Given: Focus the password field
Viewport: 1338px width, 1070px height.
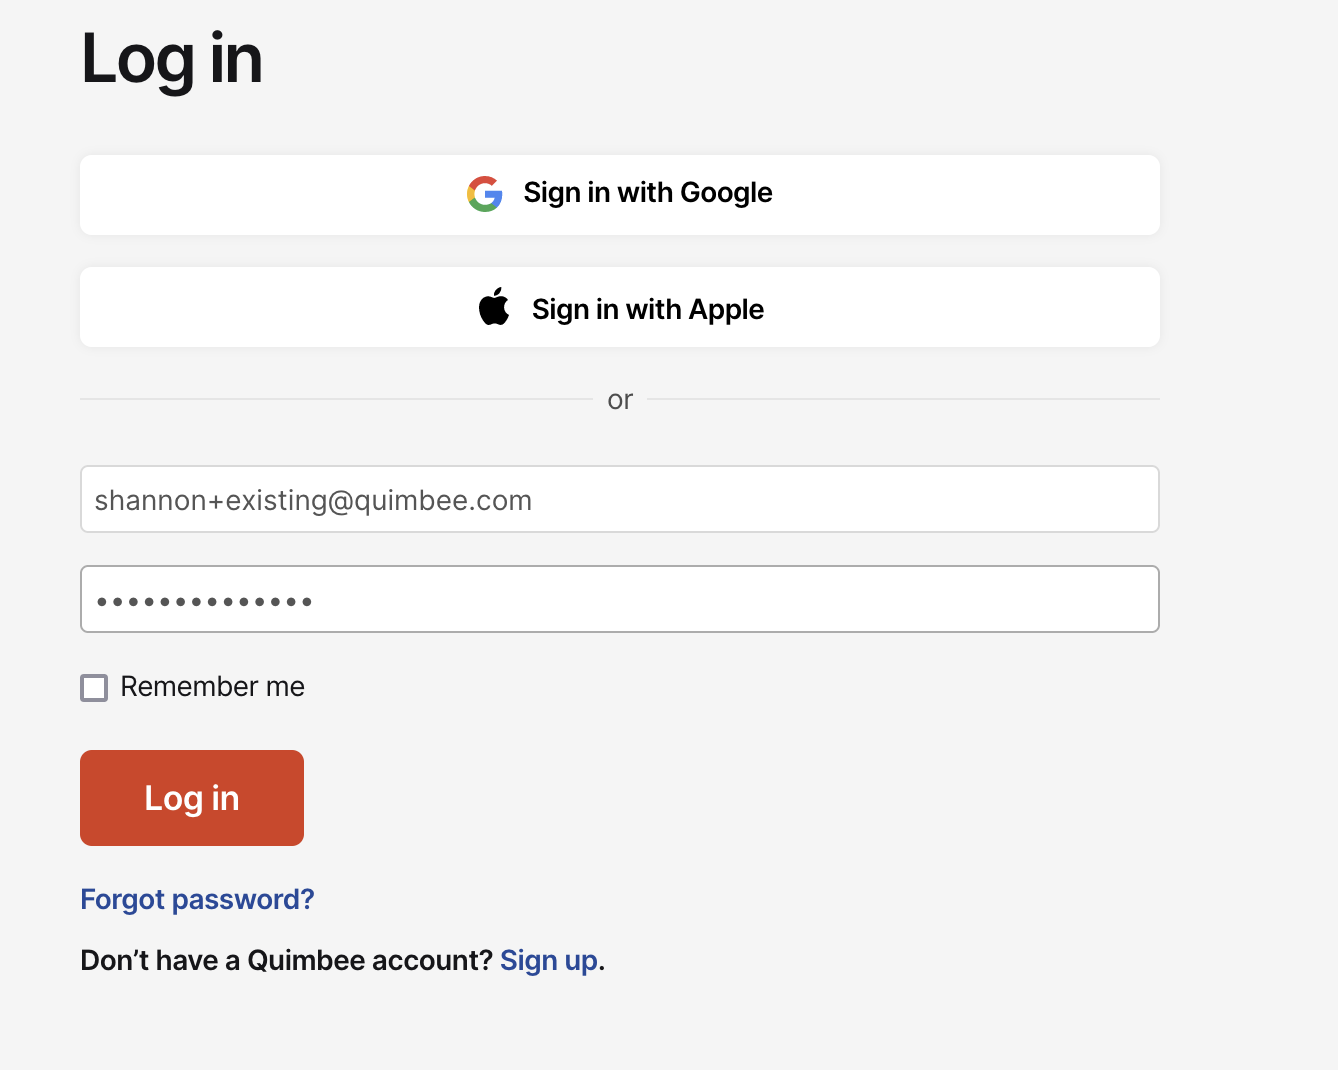Looking at the screenshot, I should pos(620,599).
